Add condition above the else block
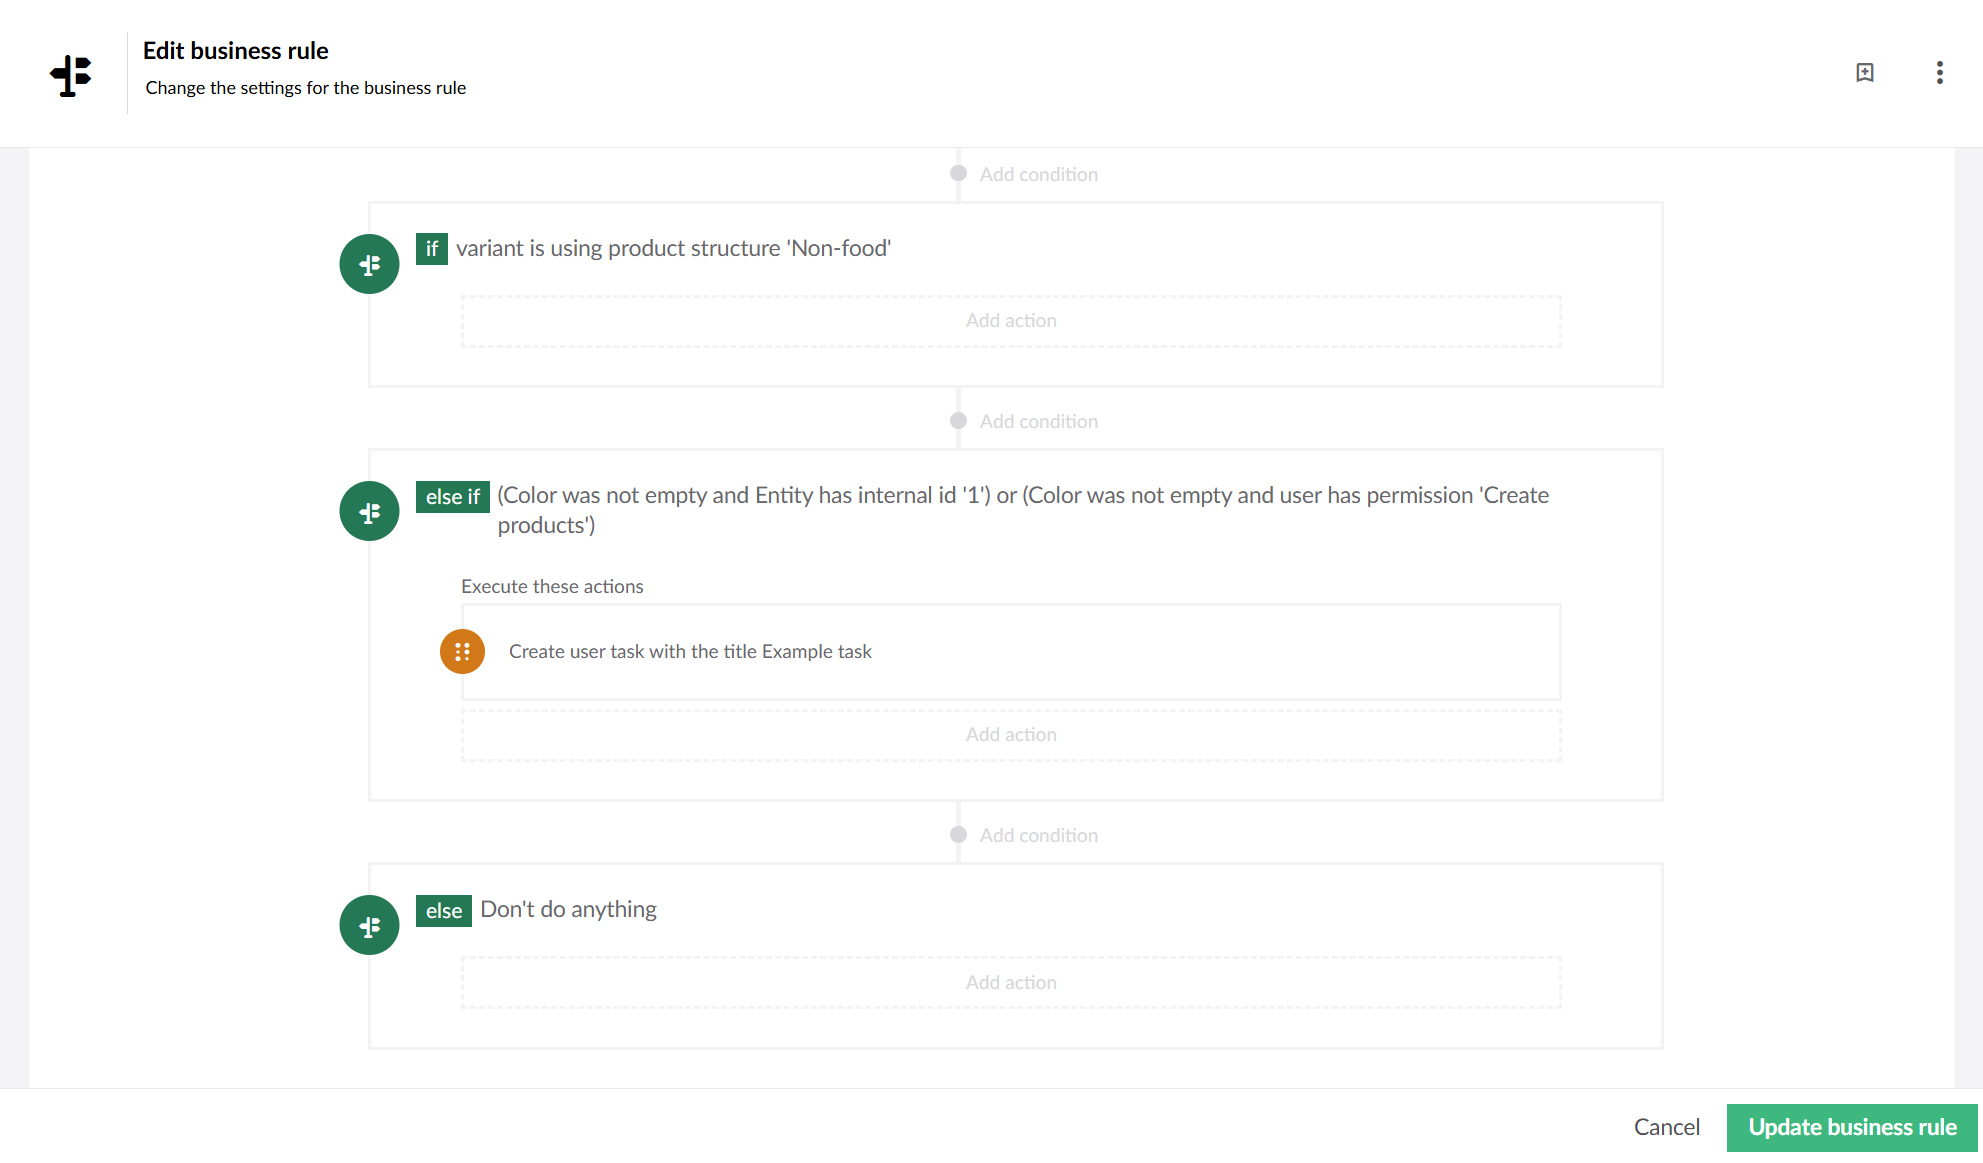This screenshot has width=1983, height=1163. point(1024,835)
